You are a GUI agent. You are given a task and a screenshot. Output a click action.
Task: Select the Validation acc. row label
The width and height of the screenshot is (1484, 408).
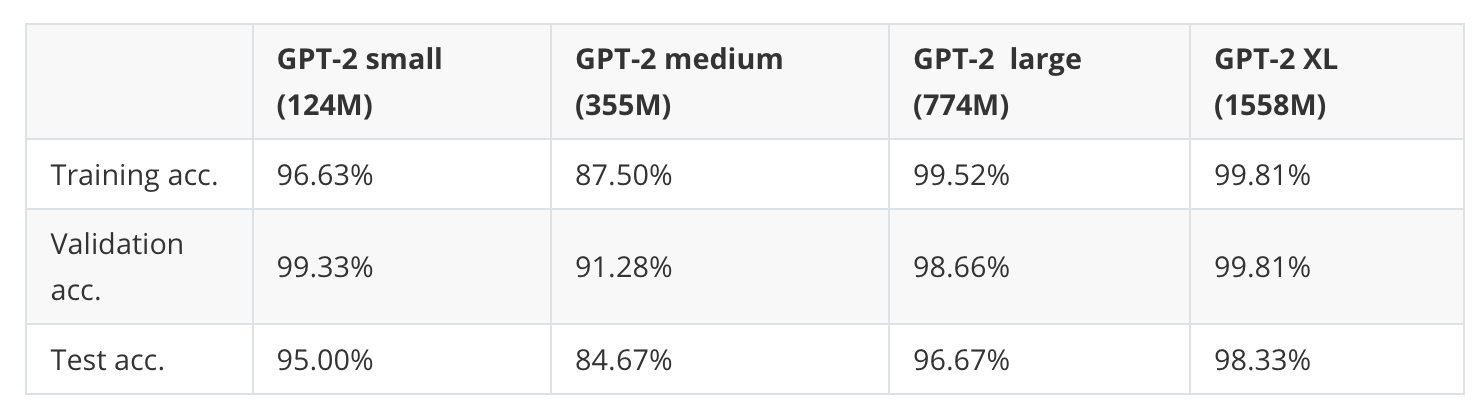point(118,267)
